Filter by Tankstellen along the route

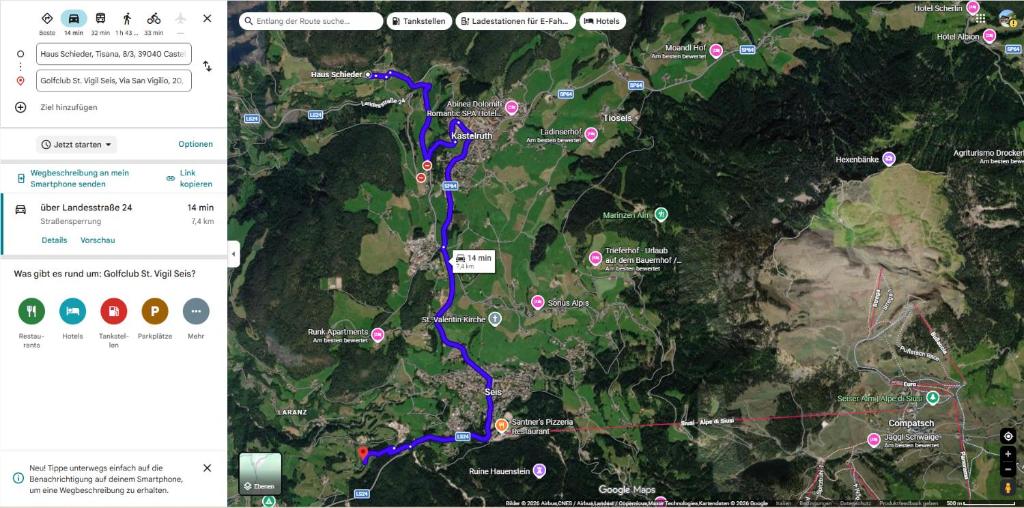click(420, 21)
